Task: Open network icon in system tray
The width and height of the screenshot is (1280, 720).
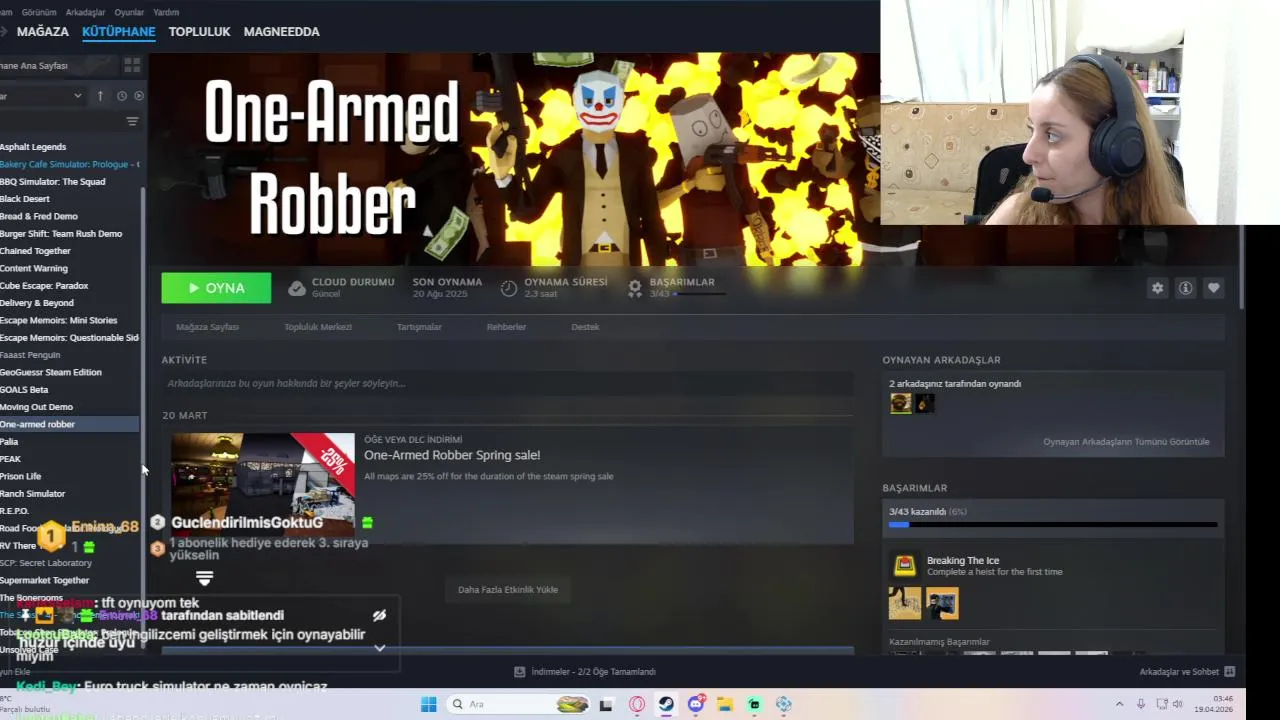Action: pyautogui.click(x=1160, y=704)
